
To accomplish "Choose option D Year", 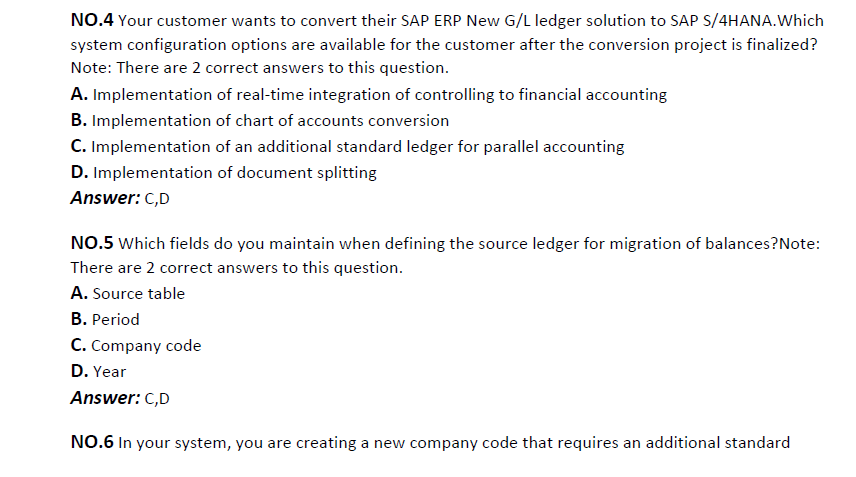I will coord(98,372).
